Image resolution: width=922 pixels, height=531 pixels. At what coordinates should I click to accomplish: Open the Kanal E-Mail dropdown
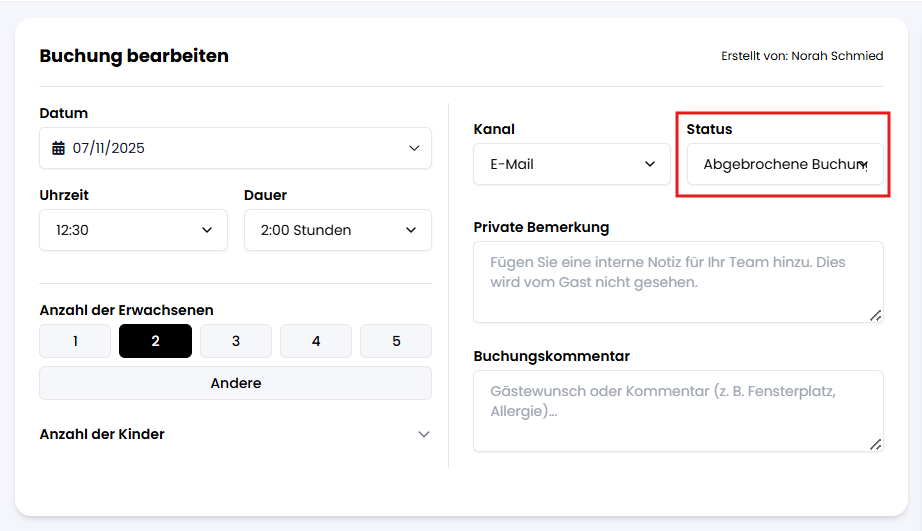pyautogui.click(x=571, y=164)
